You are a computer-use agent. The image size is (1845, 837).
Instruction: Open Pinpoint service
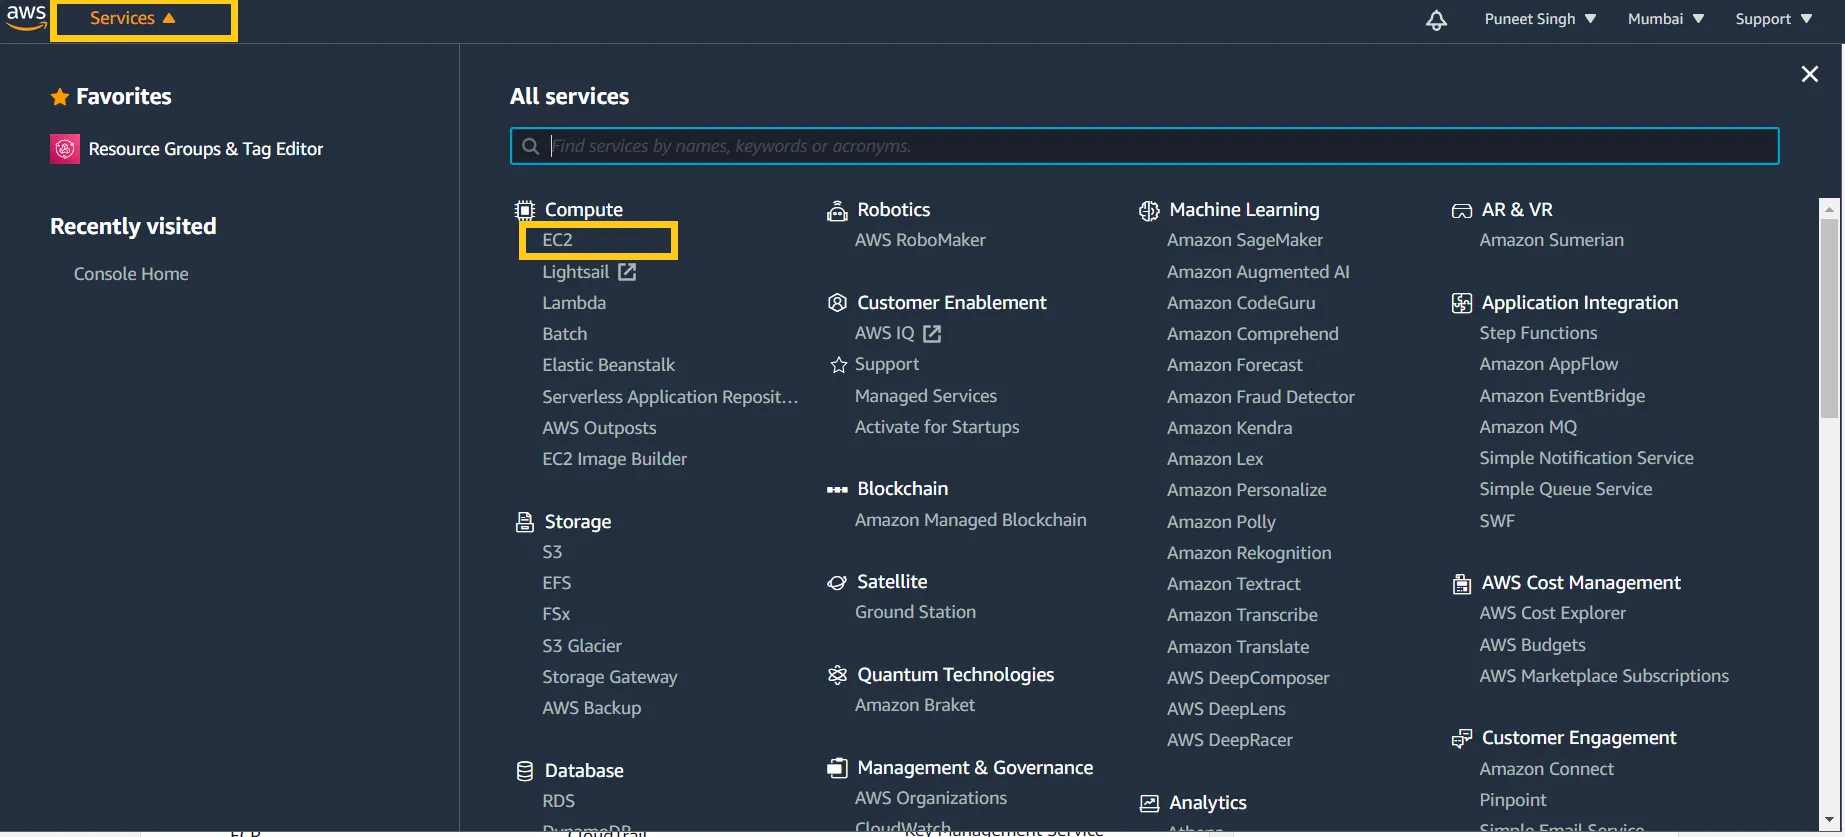click(1512, 800)
